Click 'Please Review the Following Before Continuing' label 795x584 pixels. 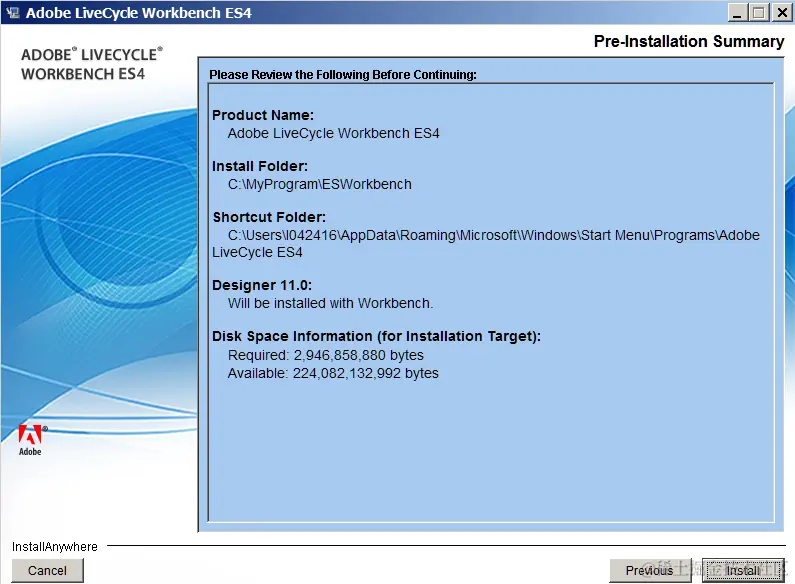click(x=343, y=75)
